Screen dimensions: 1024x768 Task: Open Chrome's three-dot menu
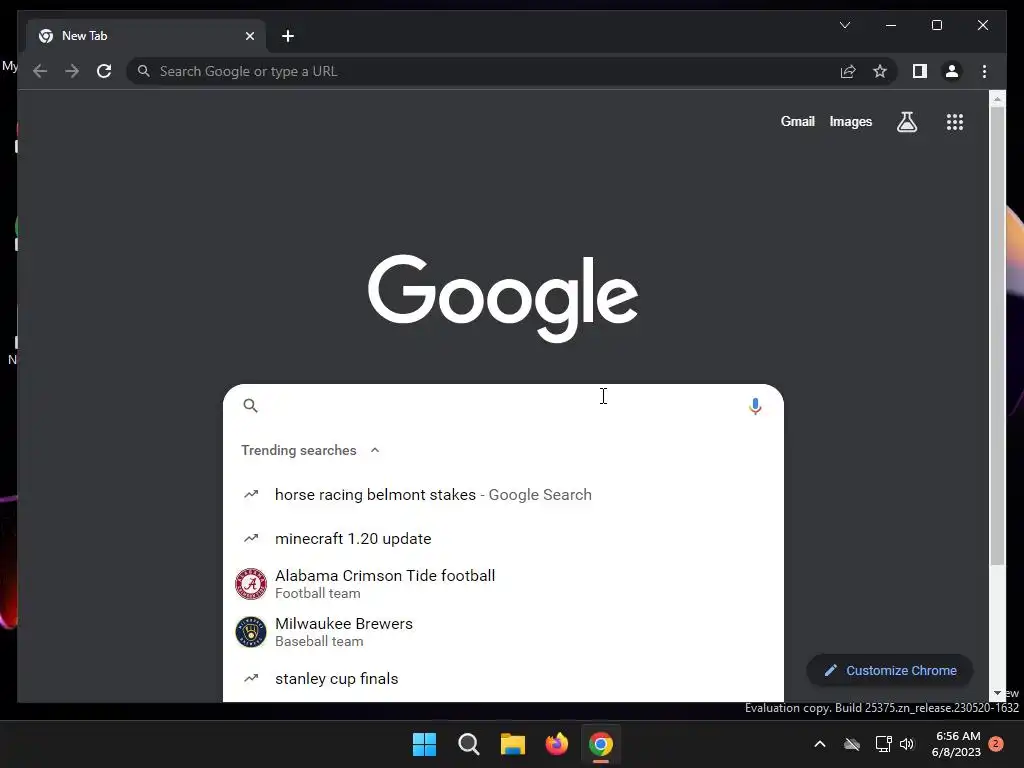click(984, 71)
